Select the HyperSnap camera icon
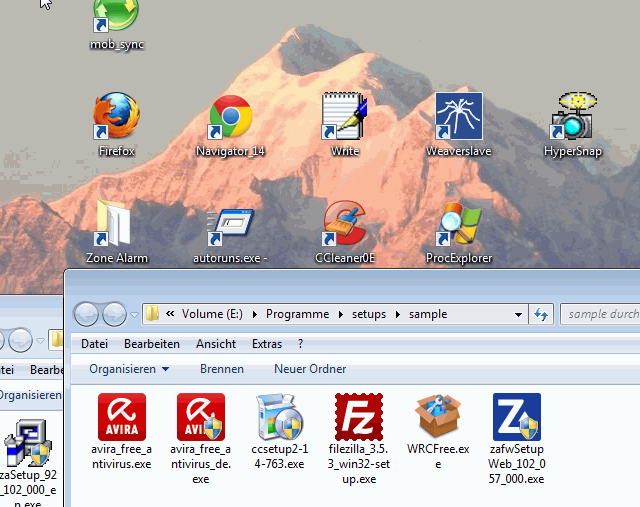 tap(573, 116)
